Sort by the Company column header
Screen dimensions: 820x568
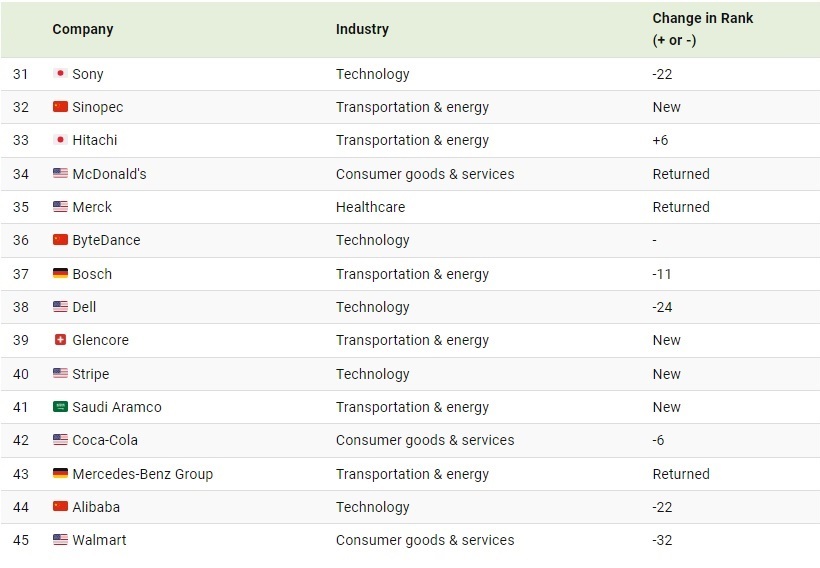[83, 29]
